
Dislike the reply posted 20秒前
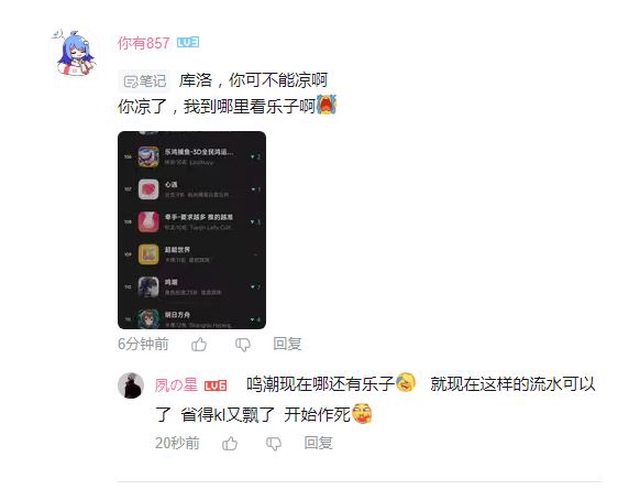point(273,443)
